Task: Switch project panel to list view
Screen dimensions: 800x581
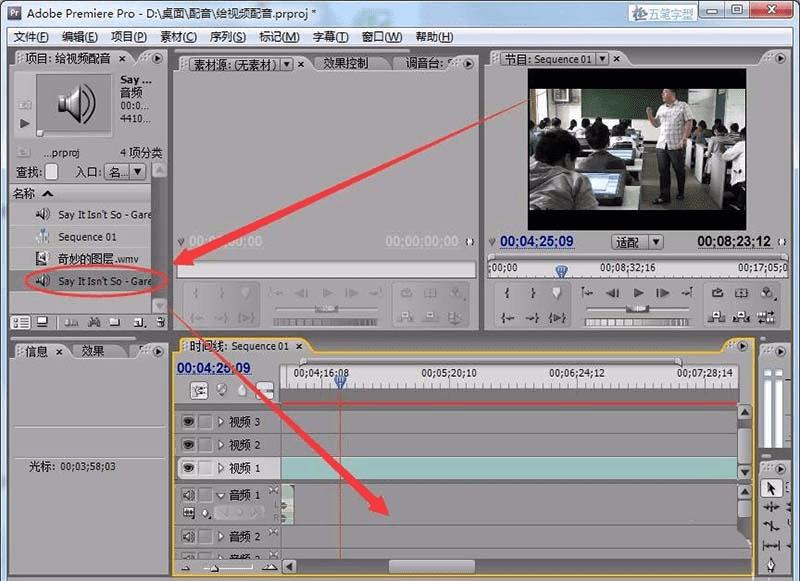Action: pos(20,322)
